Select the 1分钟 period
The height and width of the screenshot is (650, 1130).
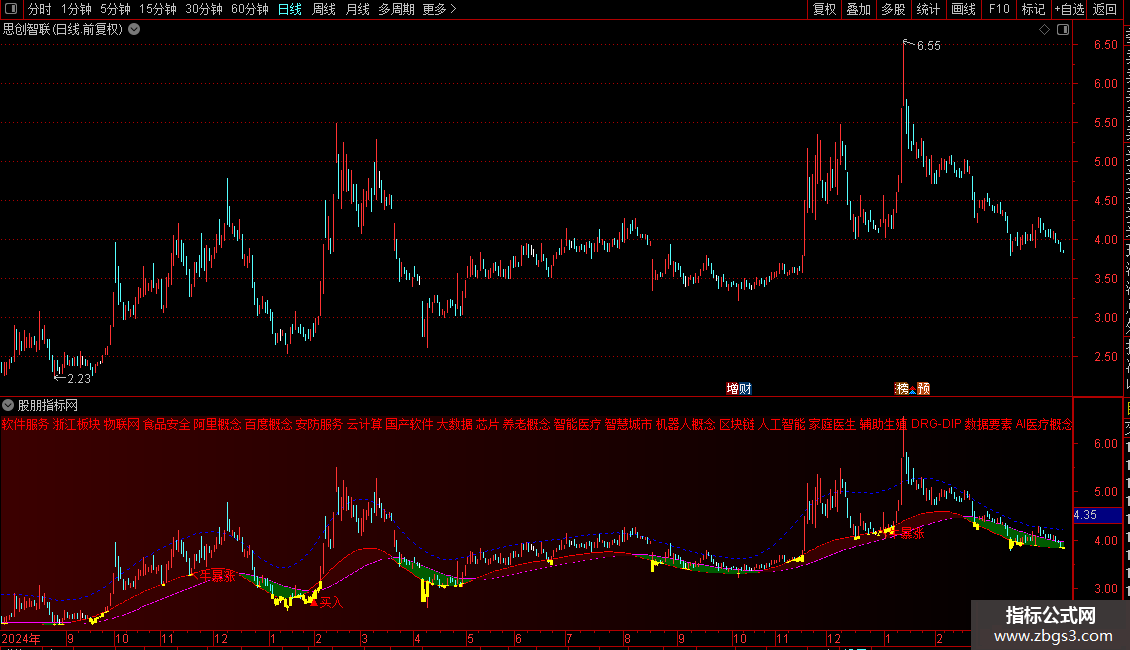coord(76,9)
